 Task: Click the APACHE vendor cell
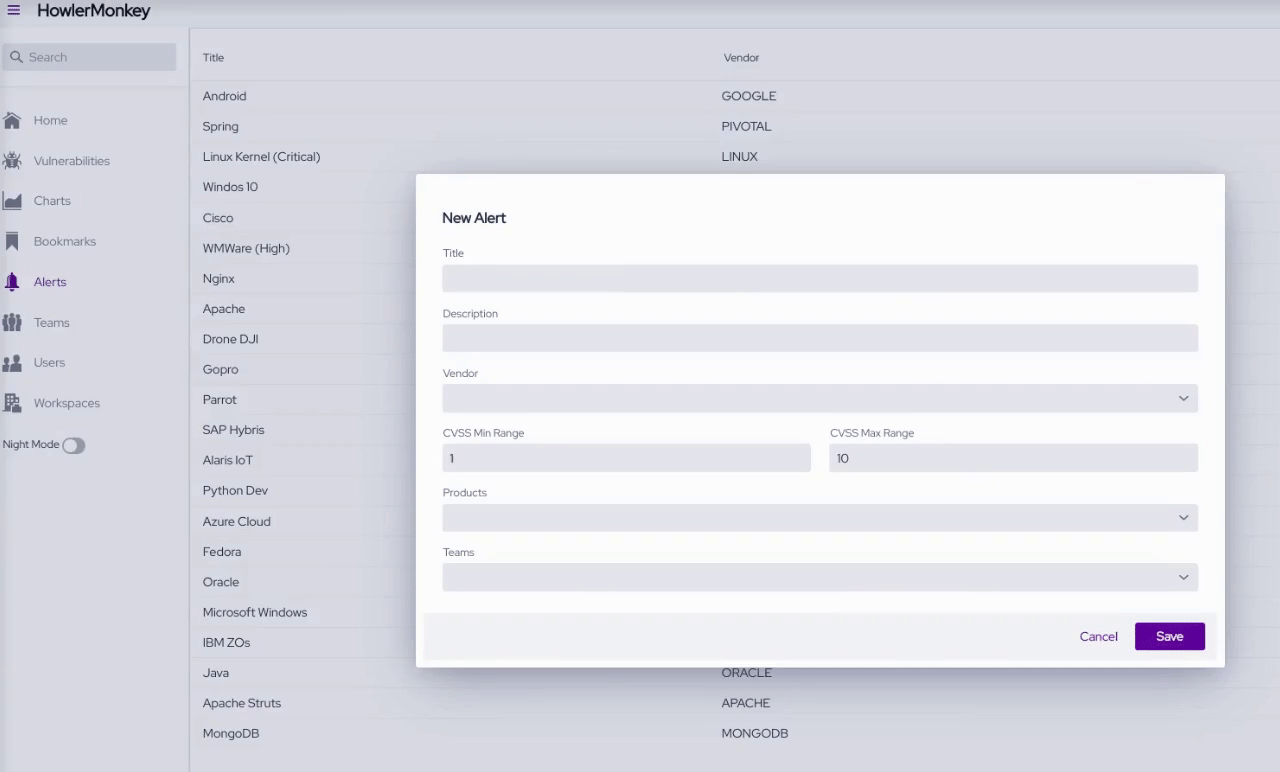click(x=746, y=703)
